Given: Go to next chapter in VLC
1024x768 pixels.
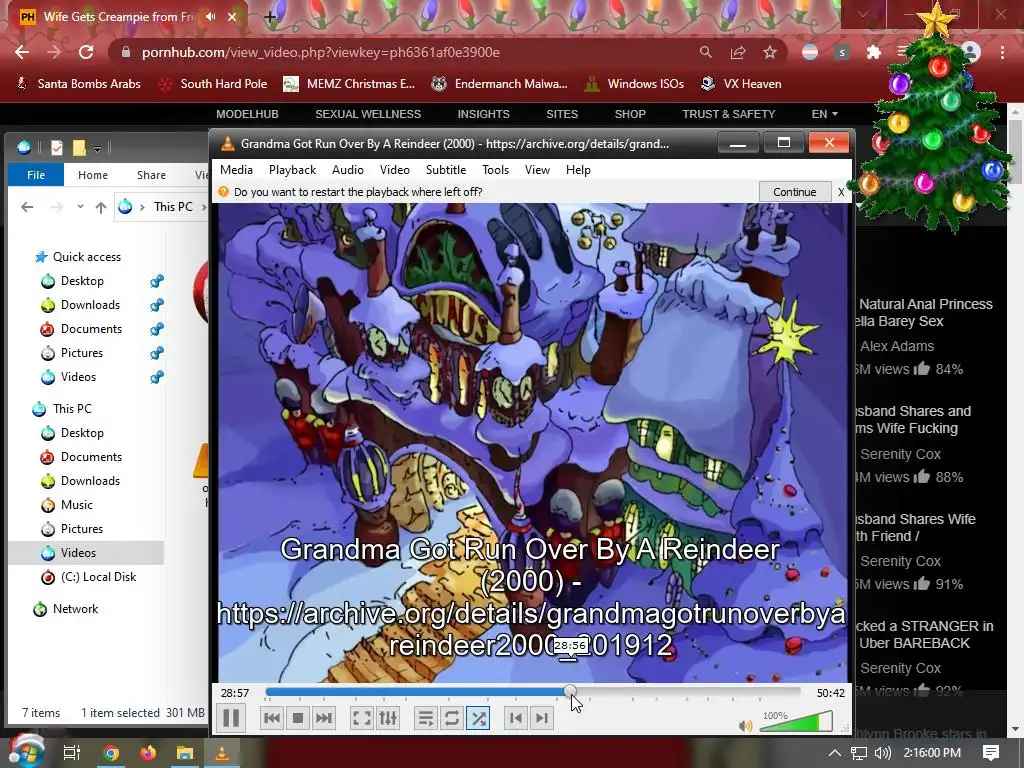Looking at the screenshot, I should click(541, 718).
